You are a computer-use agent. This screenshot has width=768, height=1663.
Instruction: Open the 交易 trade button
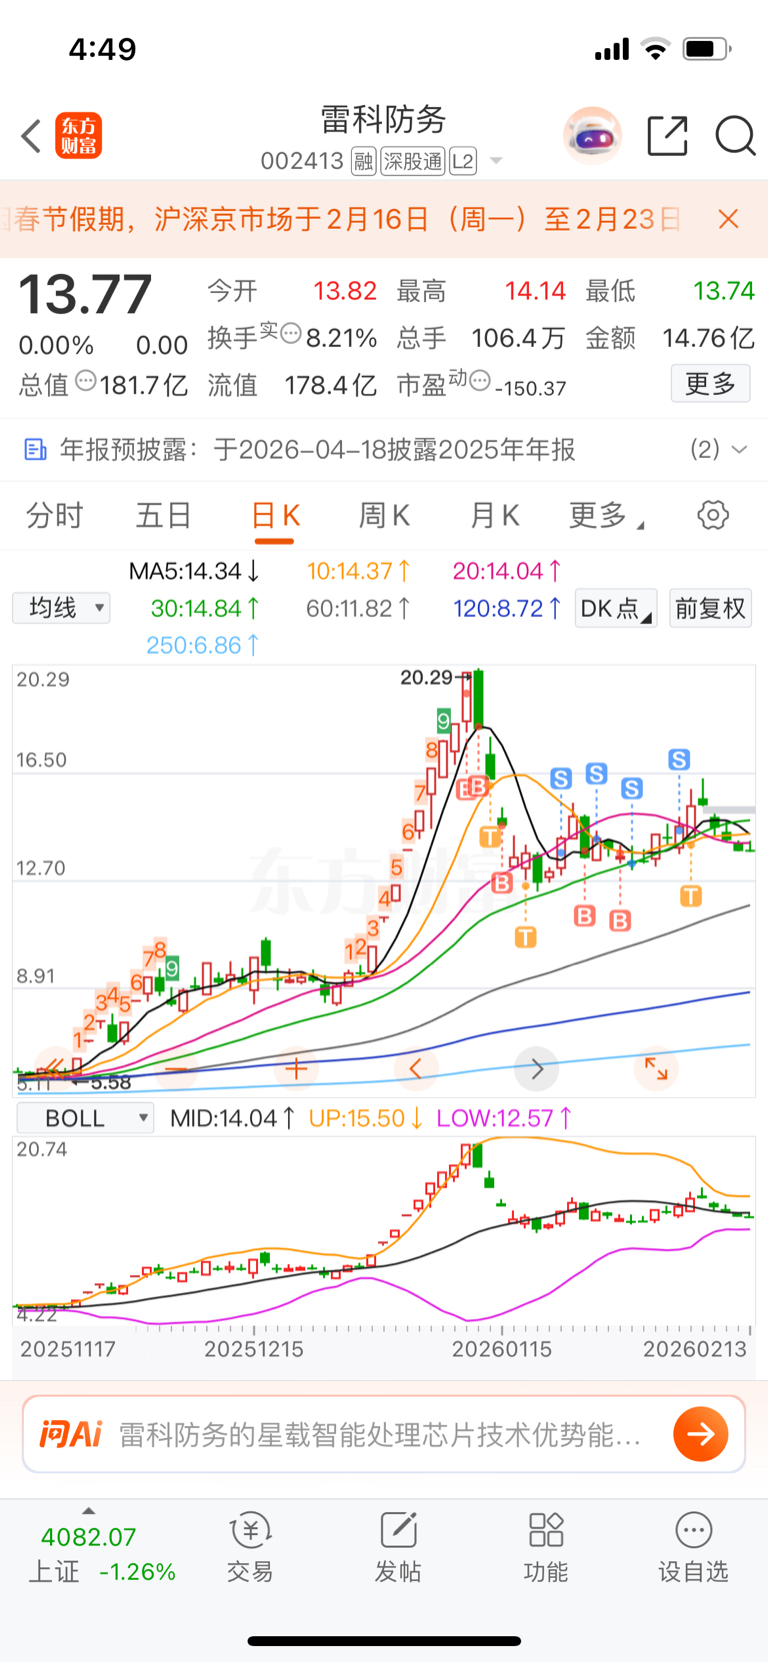[x=250, y=1547]
